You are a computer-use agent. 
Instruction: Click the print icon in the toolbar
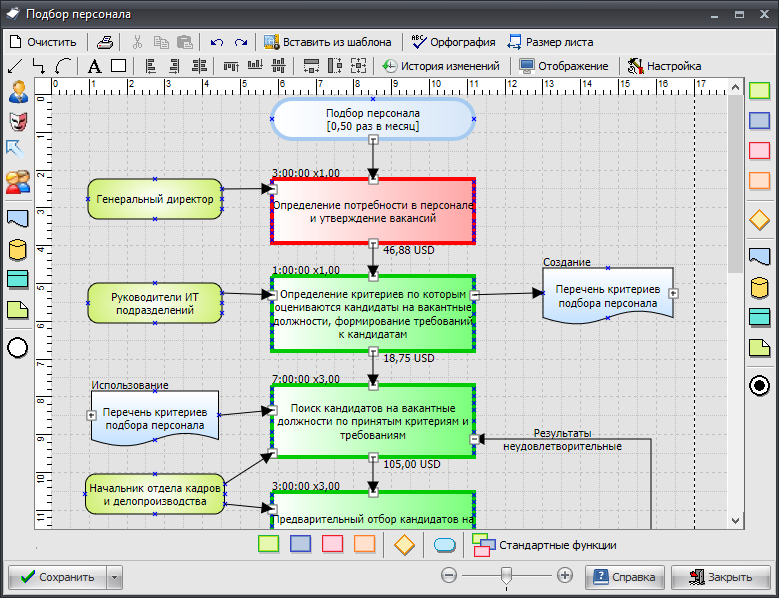(x=105, y=42)
